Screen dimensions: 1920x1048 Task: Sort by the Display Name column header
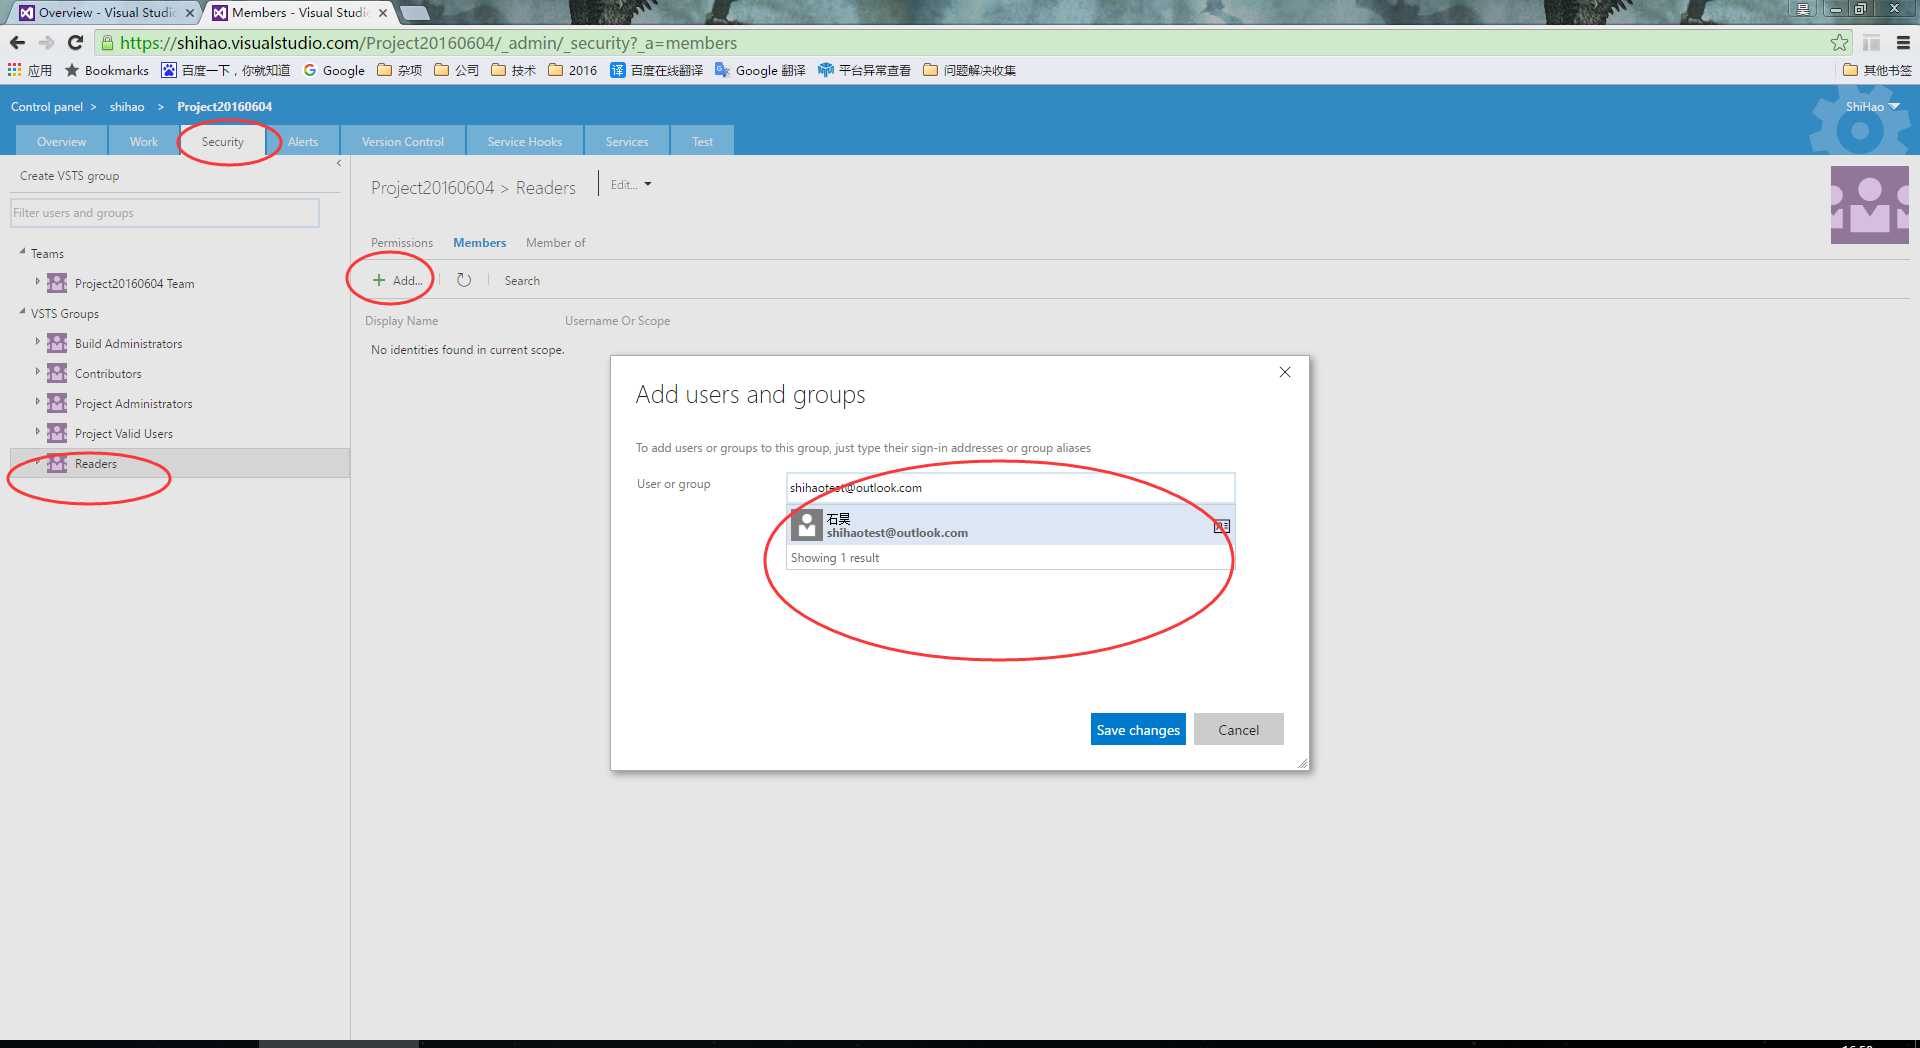tap(401, 321)
